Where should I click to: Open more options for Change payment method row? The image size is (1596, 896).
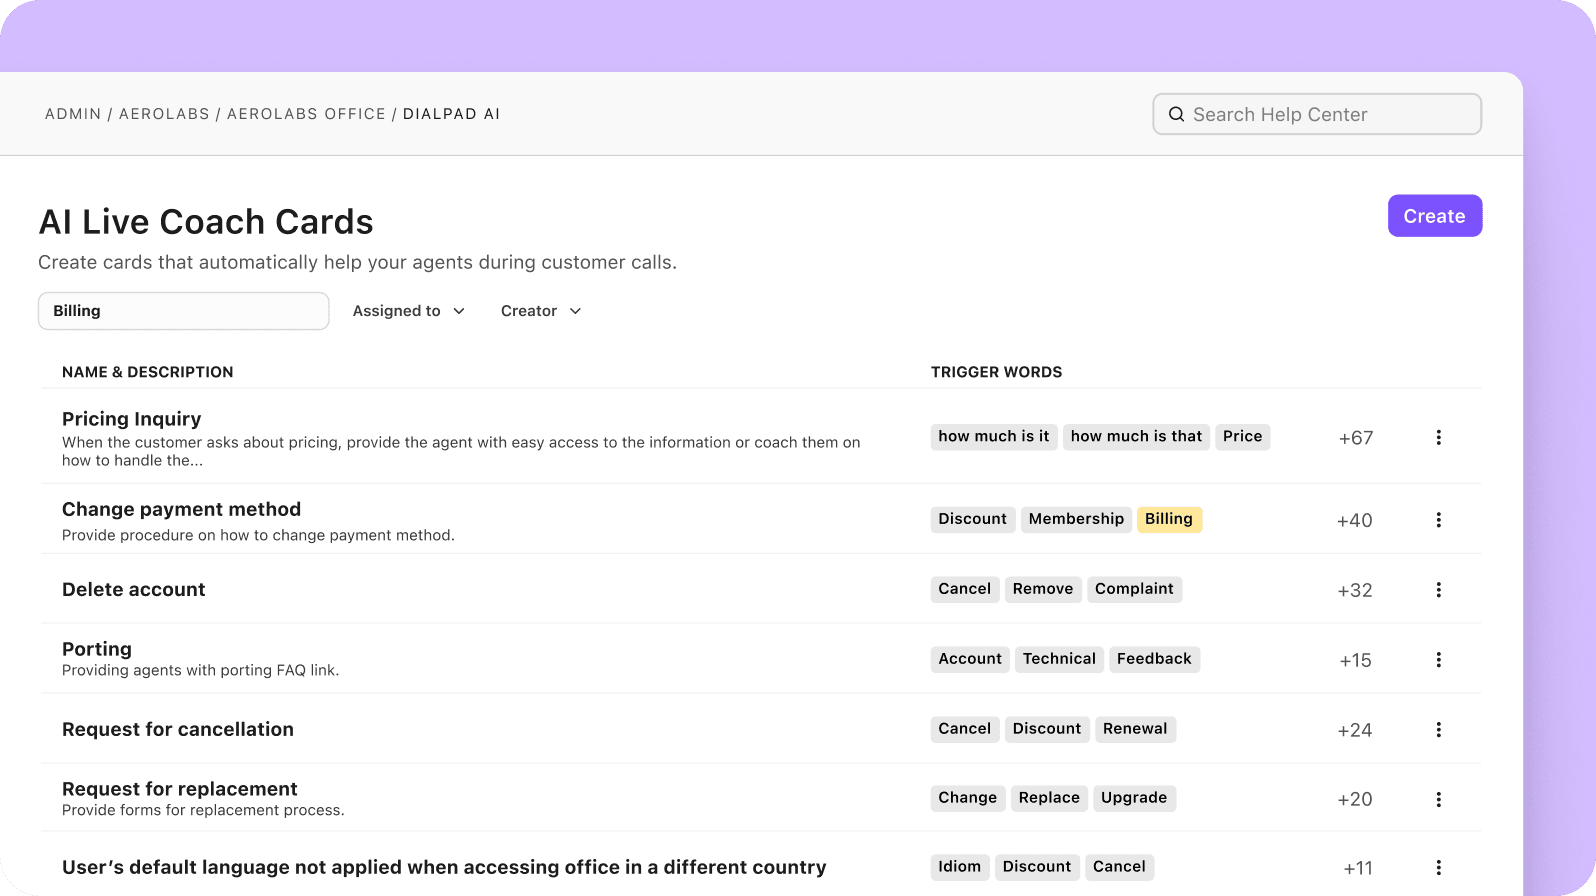click(1438, 520)
